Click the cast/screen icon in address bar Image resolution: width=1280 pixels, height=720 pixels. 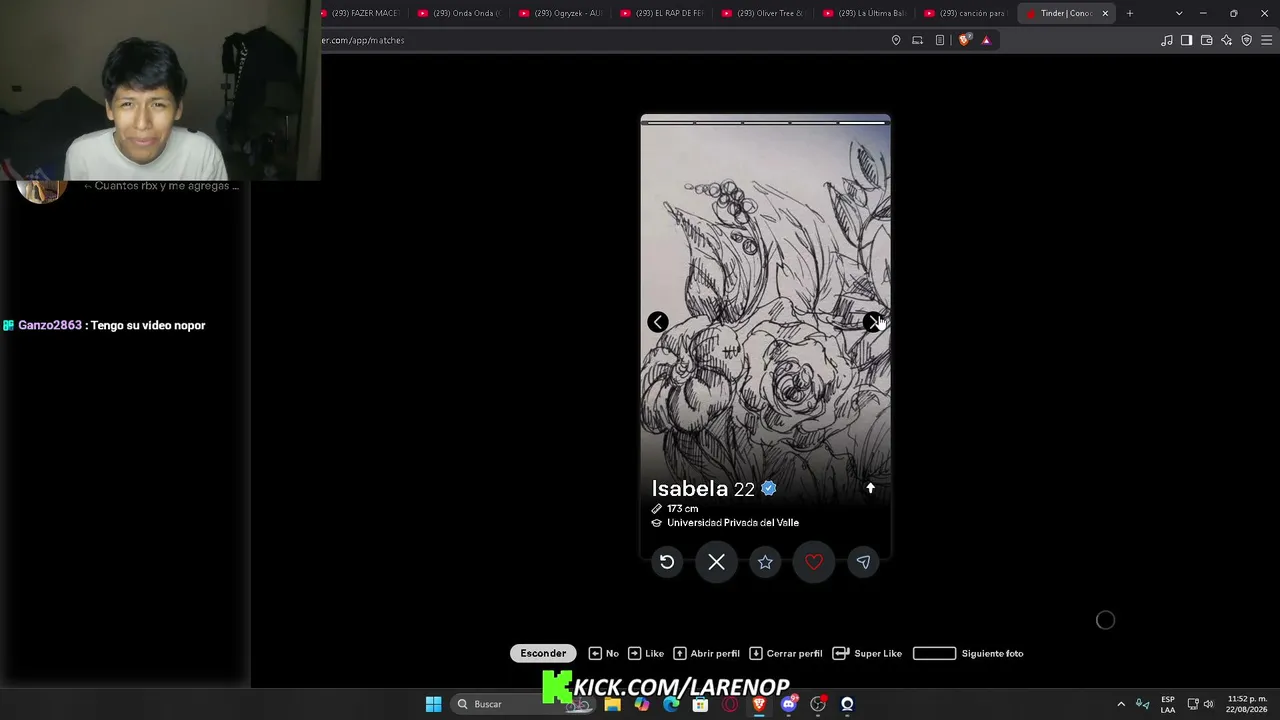pos(917,40)
